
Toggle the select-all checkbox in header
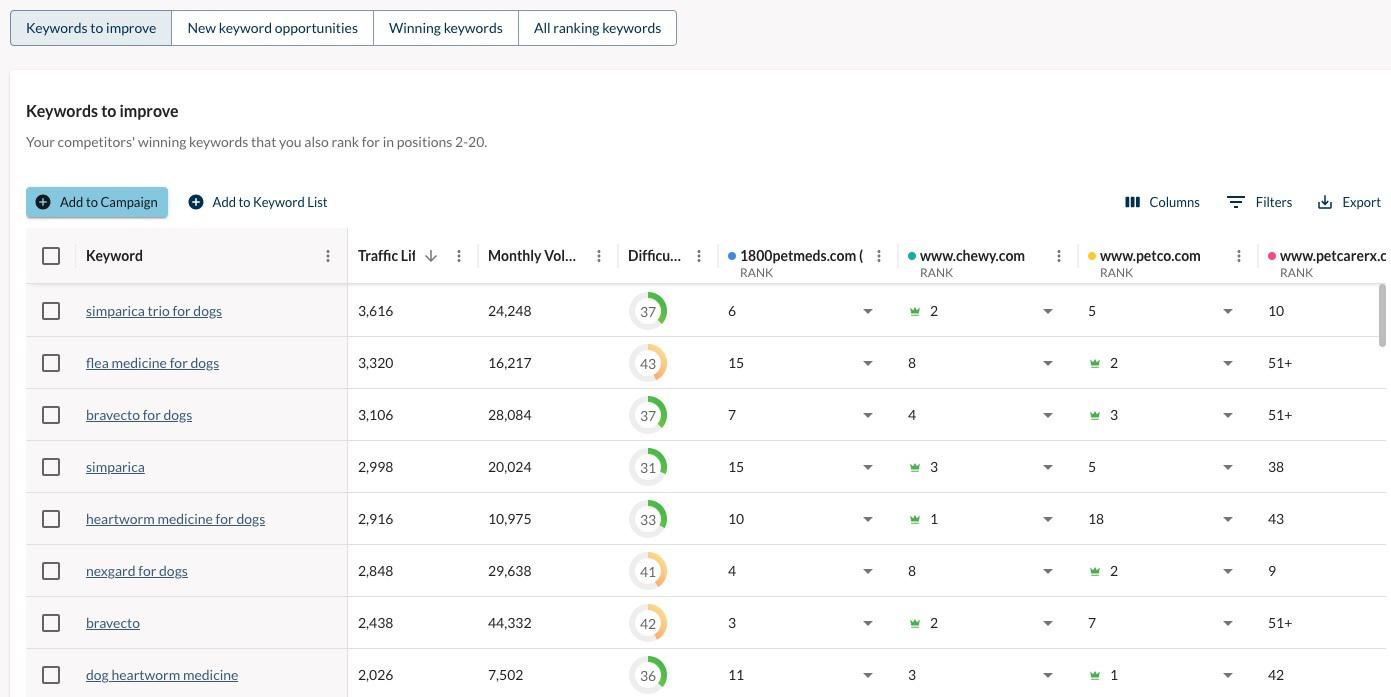tap(51, 256)
